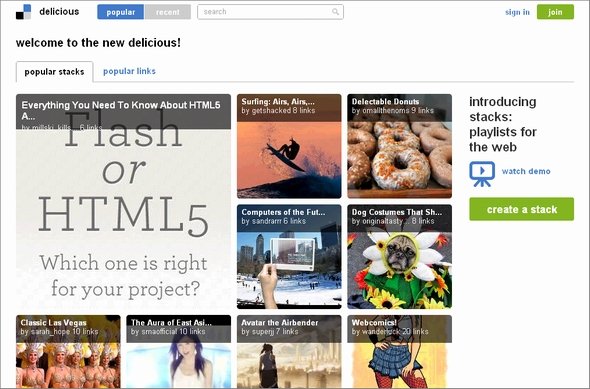
Task: Click the create a stack button
Action: 522,209
